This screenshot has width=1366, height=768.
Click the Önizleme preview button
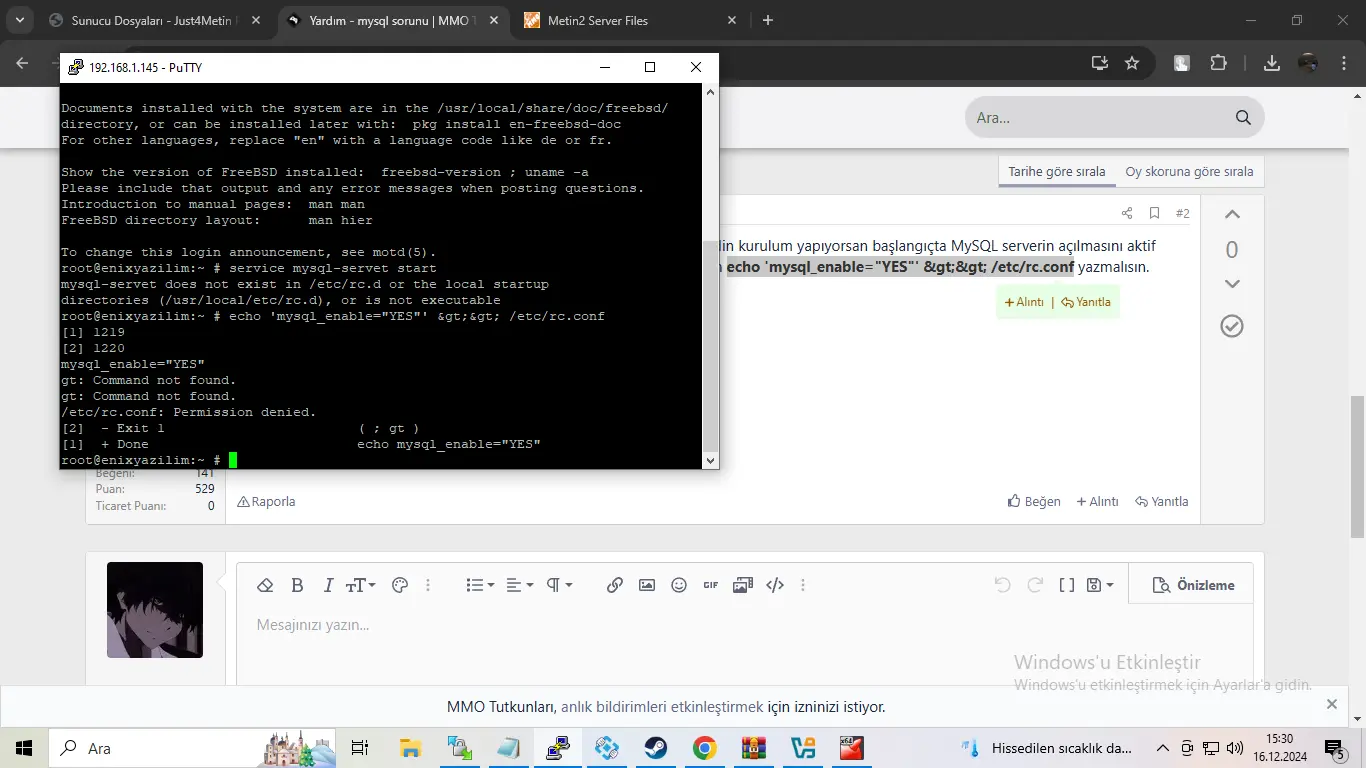pyautogui.click(x=1191, y=584)
